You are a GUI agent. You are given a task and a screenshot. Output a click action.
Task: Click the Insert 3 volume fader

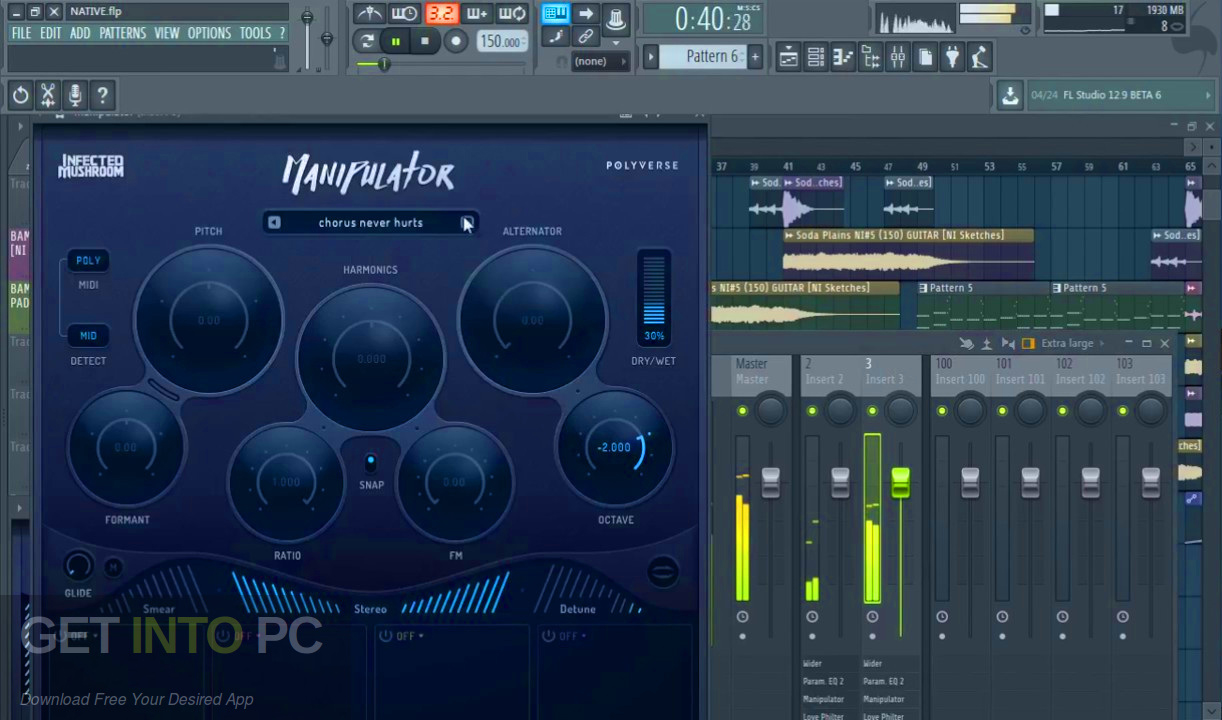point(900,482)
